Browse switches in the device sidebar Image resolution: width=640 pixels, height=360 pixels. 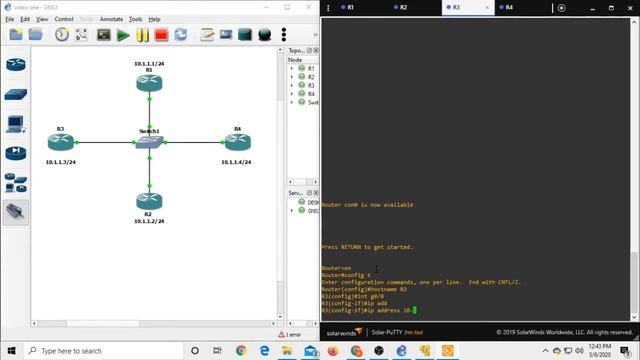pos(16,94)
